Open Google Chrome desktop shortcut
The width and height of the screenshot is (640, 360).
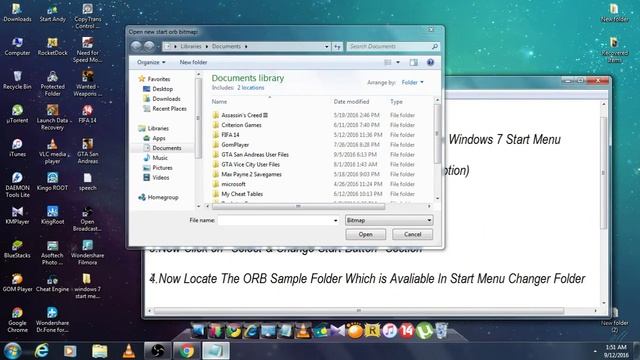[17, 320]
